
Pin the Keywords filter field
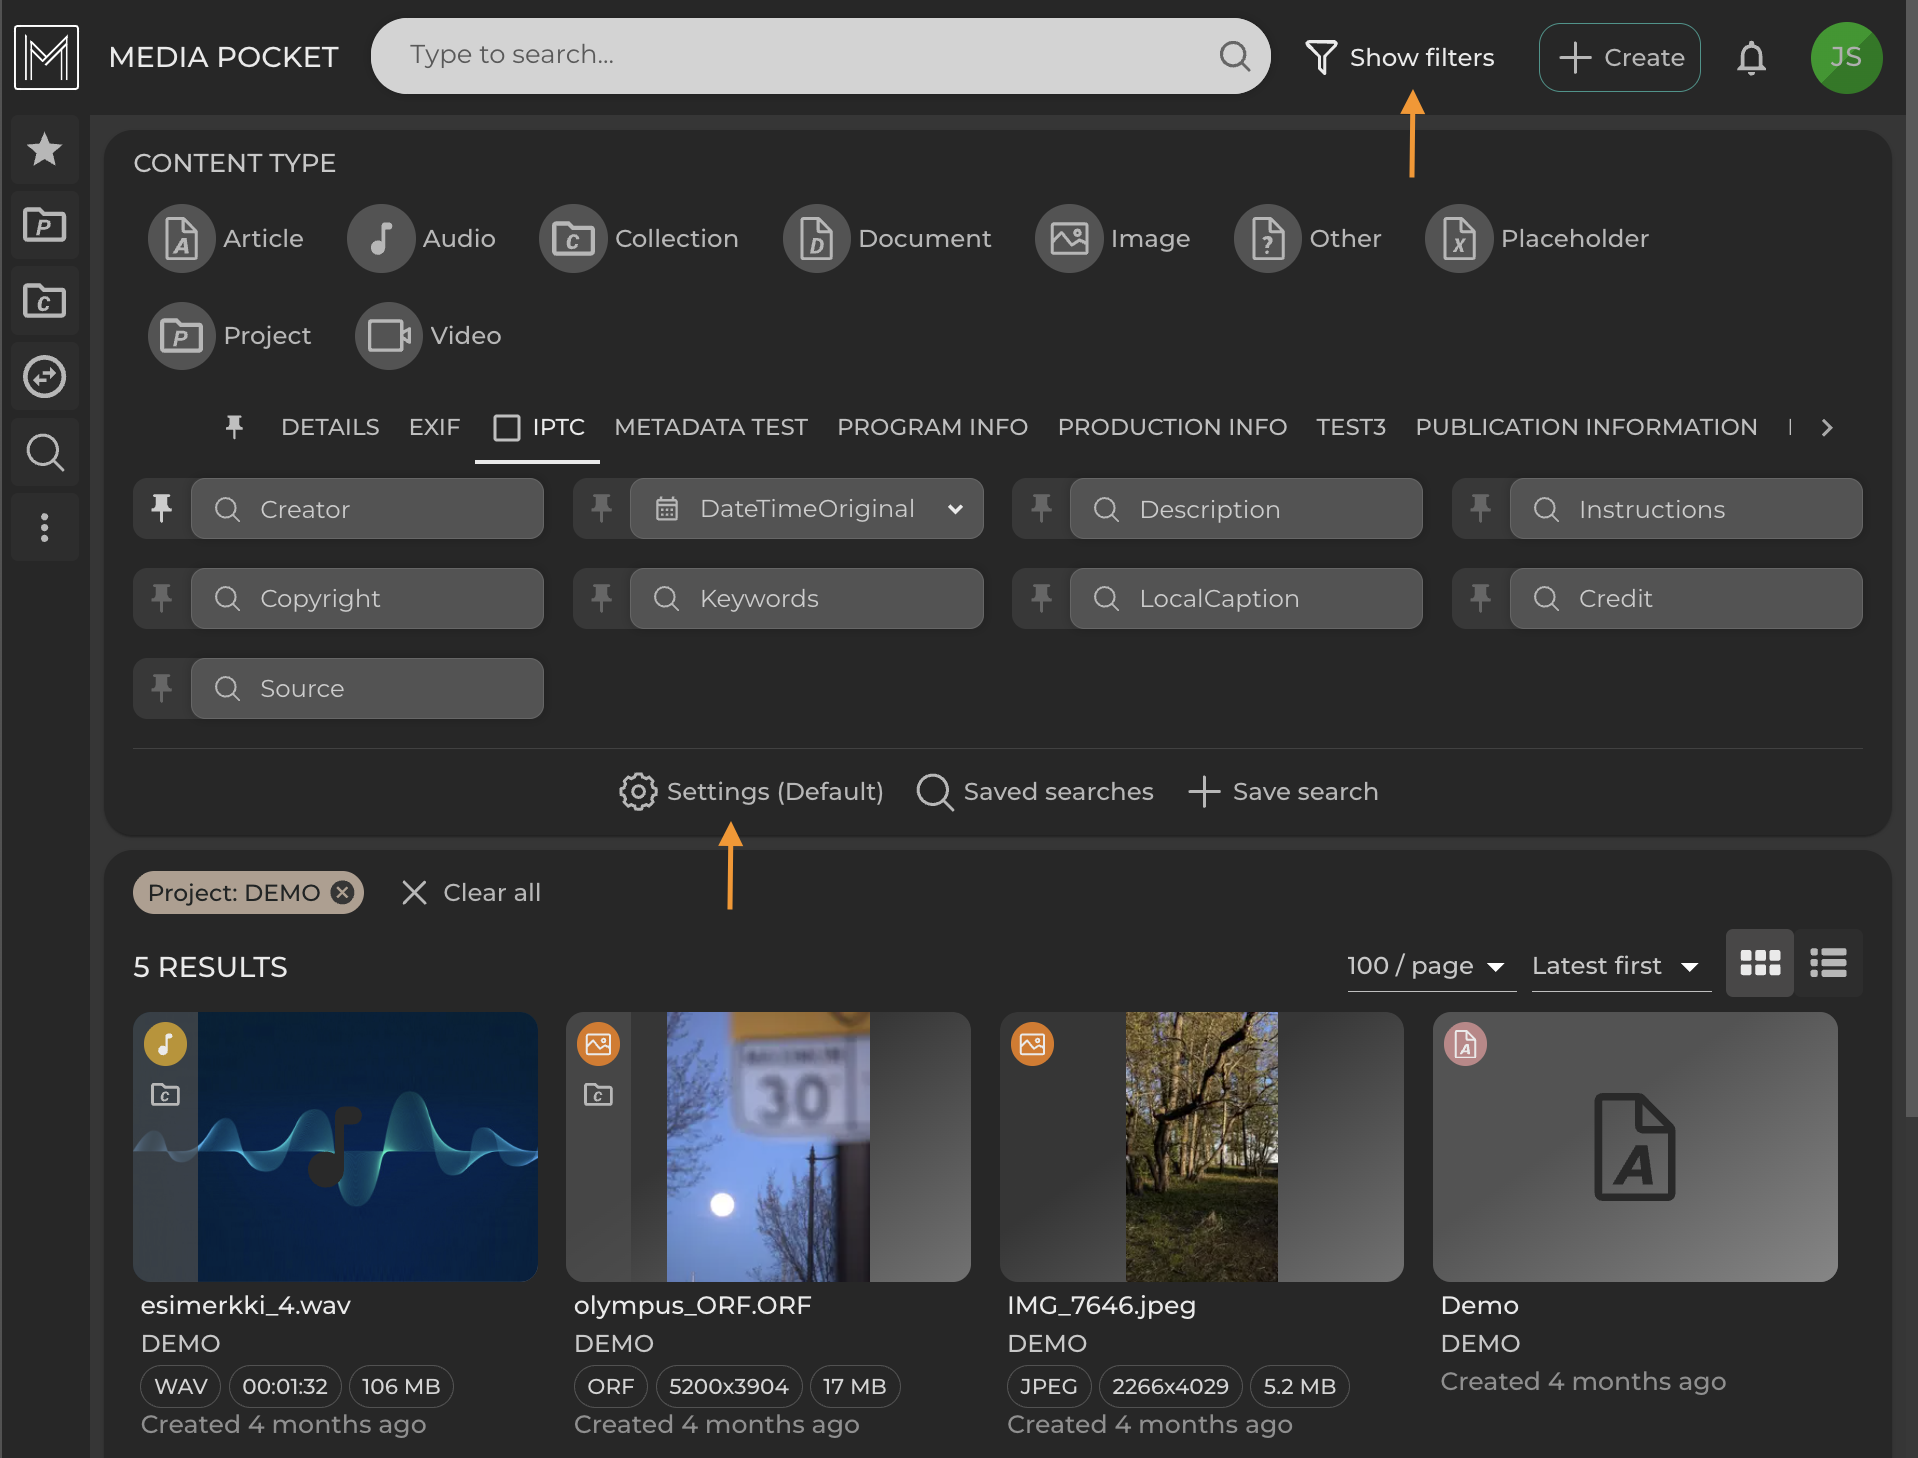coord(601,599)
